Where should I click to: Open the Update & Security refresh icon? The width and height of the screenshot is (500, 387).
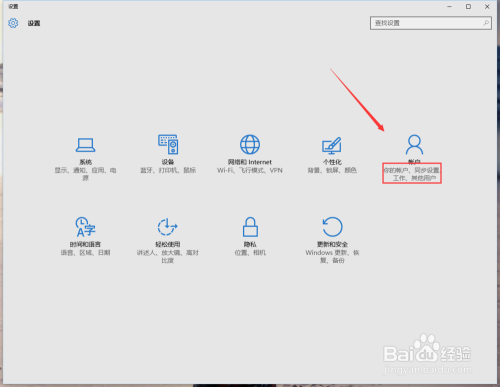(332, 227)
